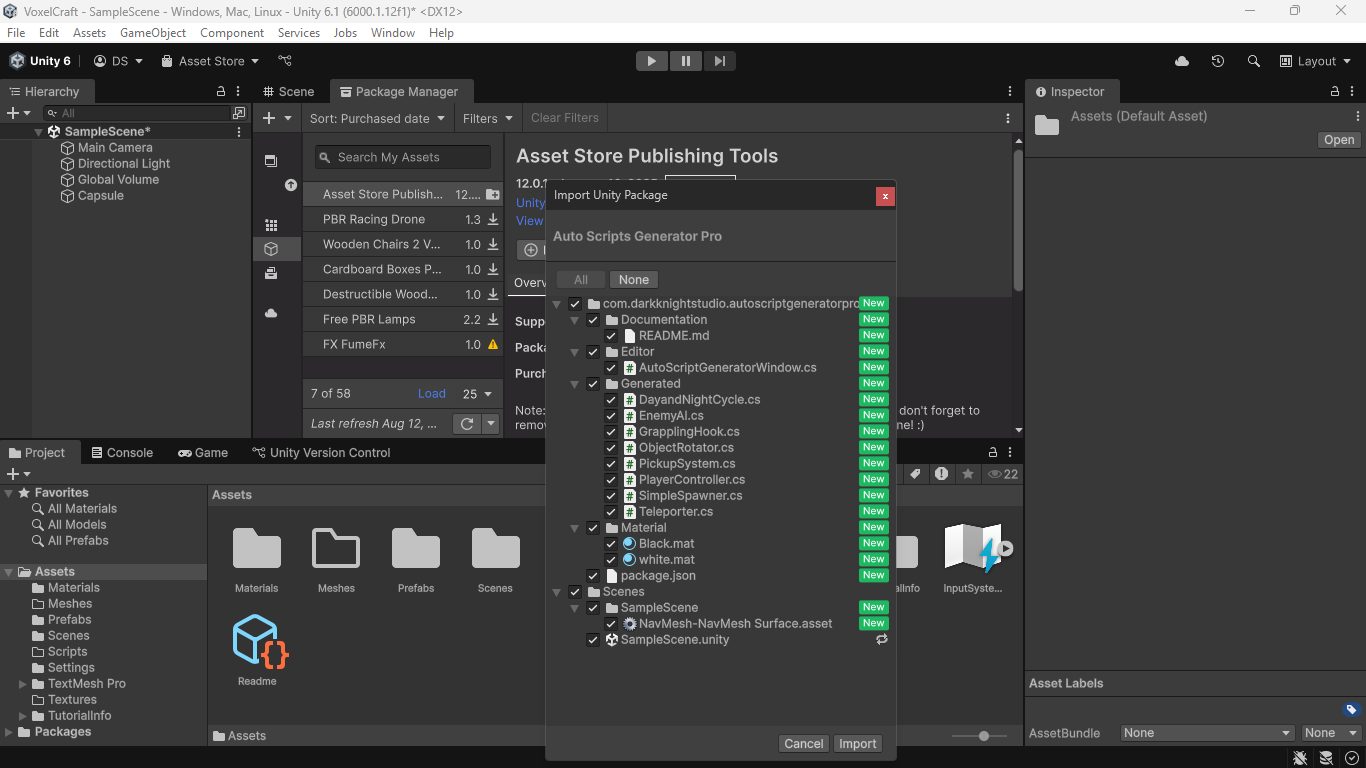Screen dimensions: 1366x768
Task: Expand the TextMesh Pro folder in Project tree
Action: [23, 684]
